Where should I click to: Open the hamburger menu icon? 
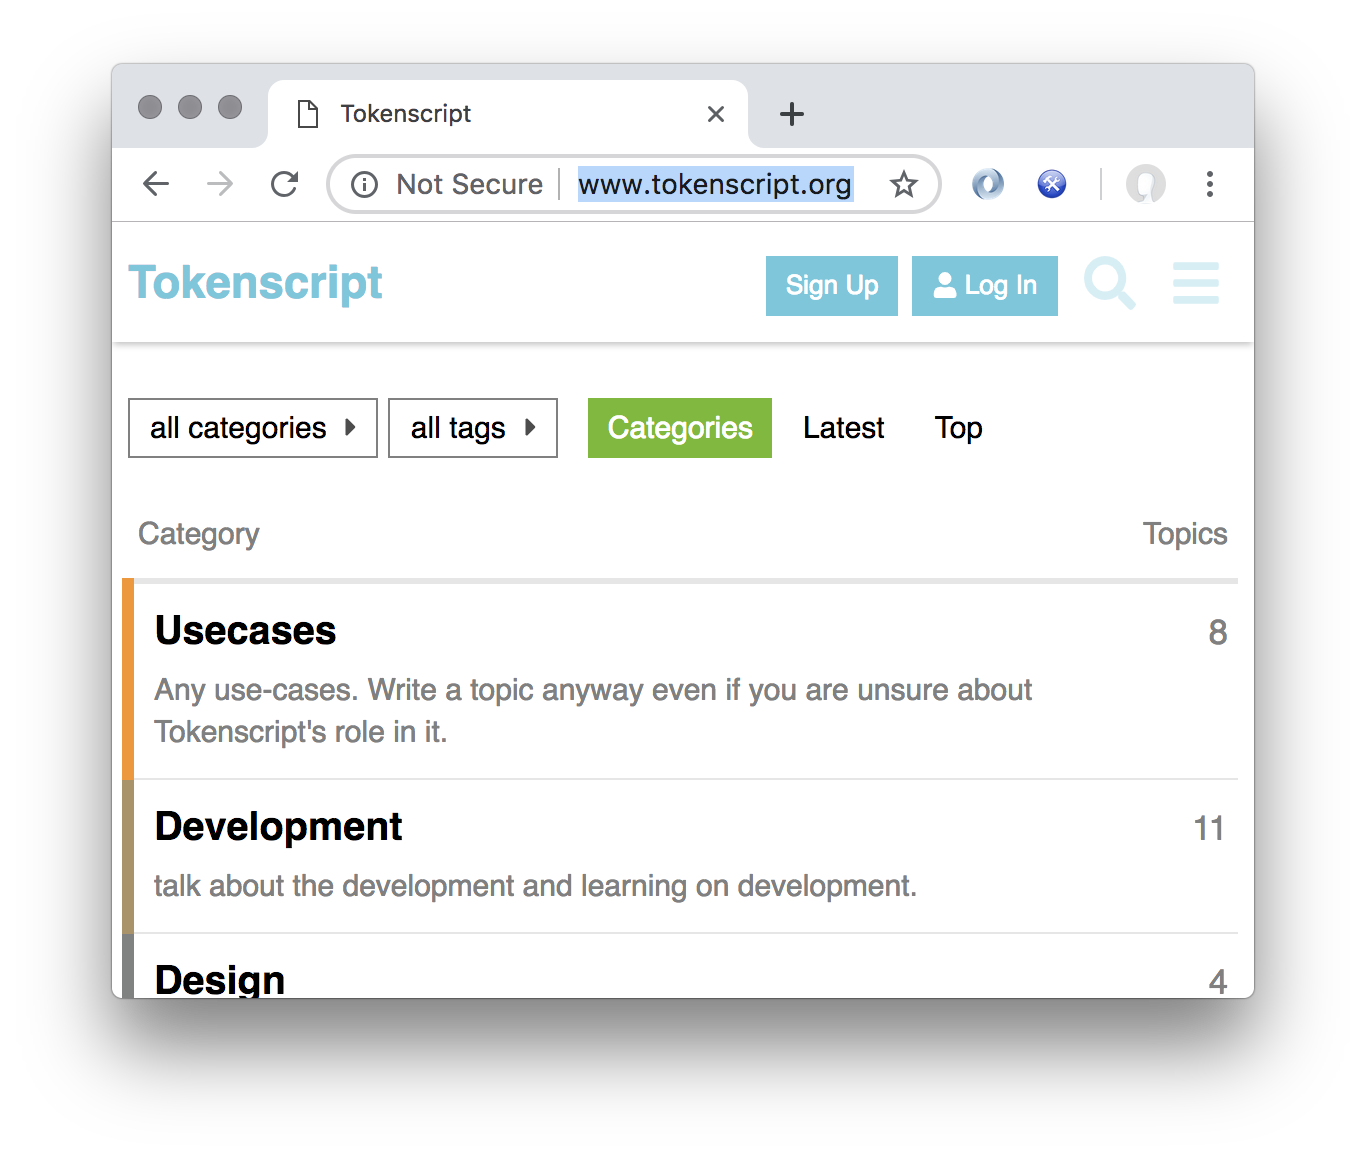[x=1196, y=285]
